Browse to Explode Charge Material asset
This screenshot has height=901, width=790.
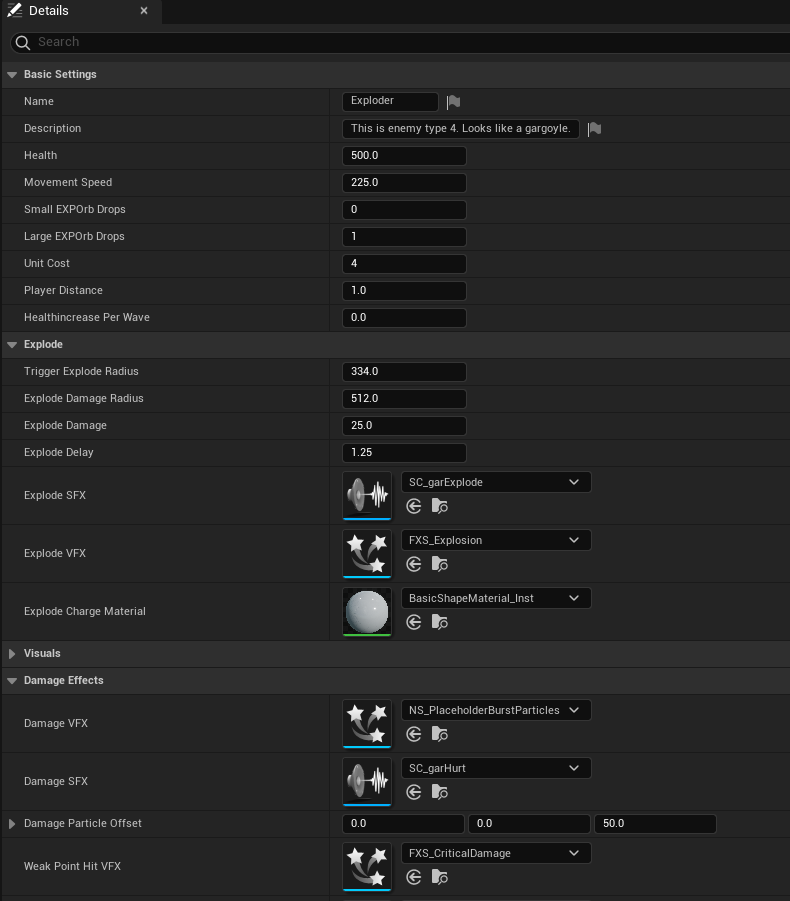point(439,623)
